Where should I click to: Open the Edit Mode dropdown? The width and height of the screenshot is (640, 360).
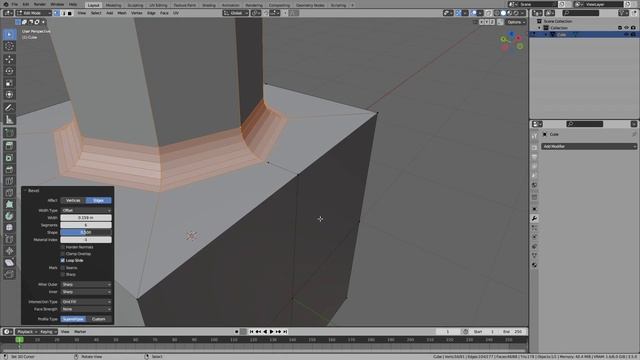(33, 13)
